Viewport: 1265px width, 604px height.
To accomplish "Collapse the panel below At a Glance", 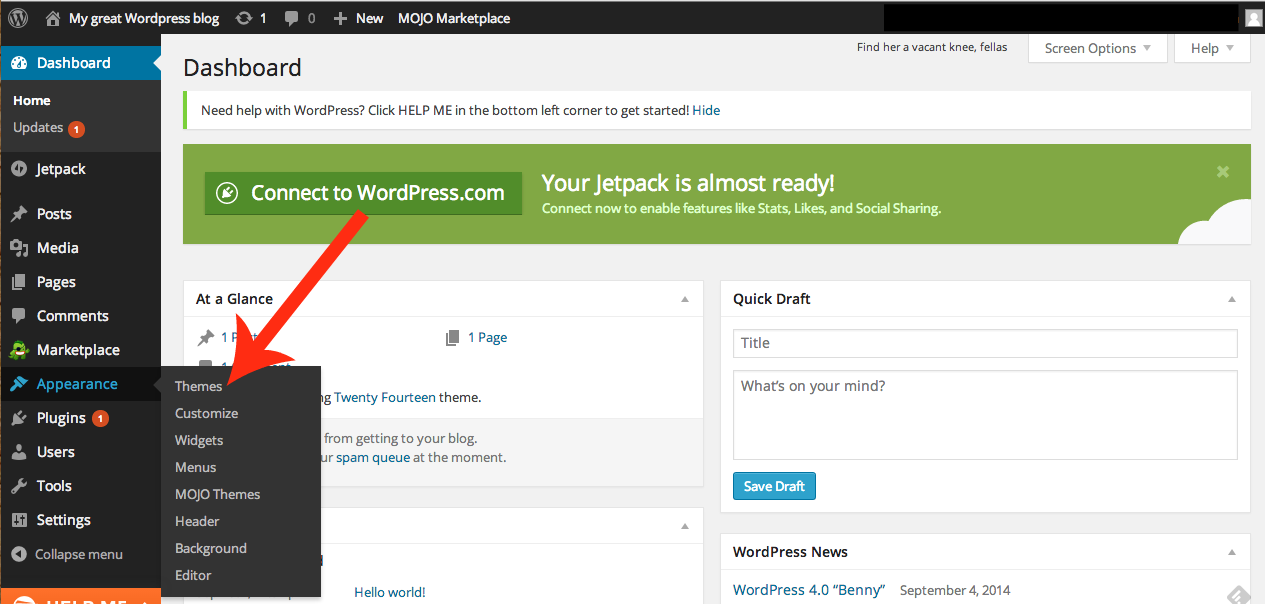I will pos(685,526).
